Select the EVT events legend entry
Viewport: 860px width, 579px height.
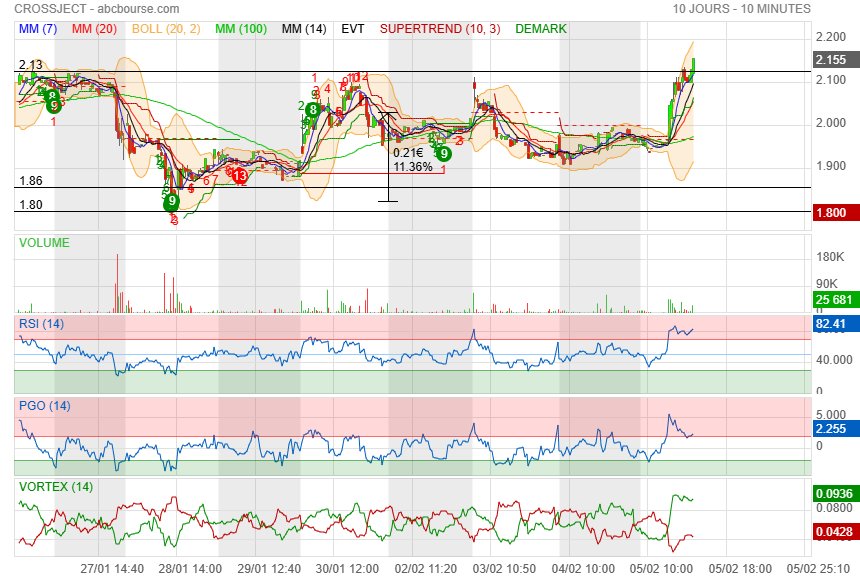click(353, 29)
